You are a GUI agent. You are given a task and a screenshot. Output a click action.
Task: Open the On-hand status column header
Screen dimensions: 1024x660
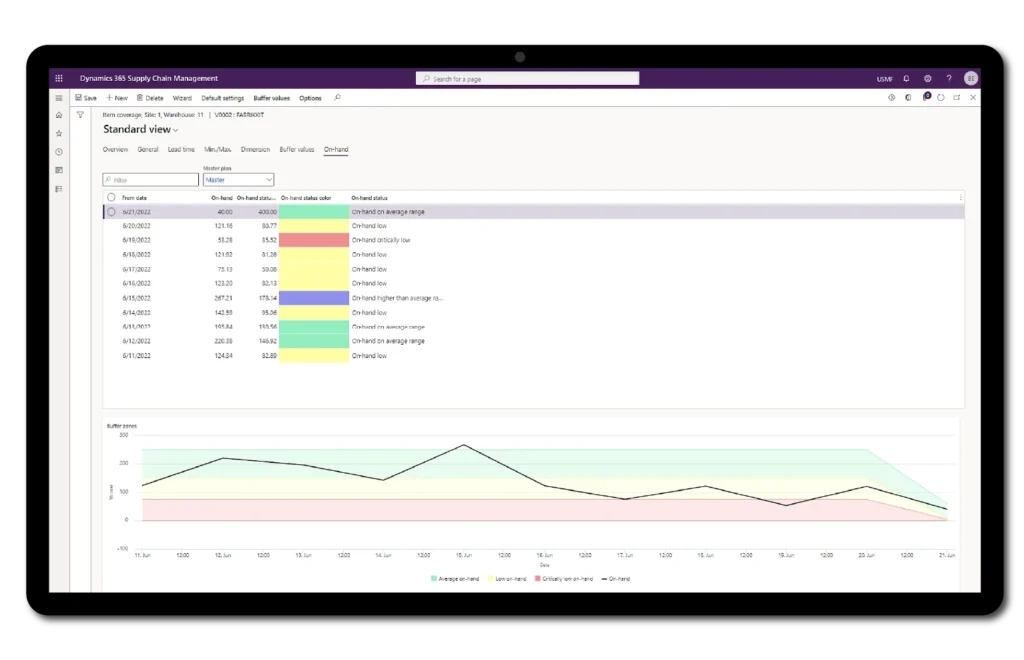pyautogui.click(x=370, y=198)
